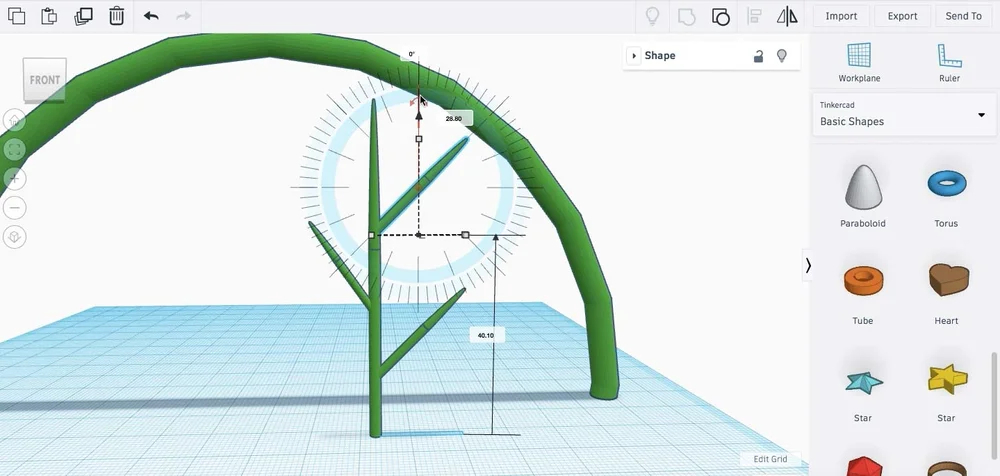Collapse the shapes sidebar chevron
1000x476 pixels.
click(808, 265)
